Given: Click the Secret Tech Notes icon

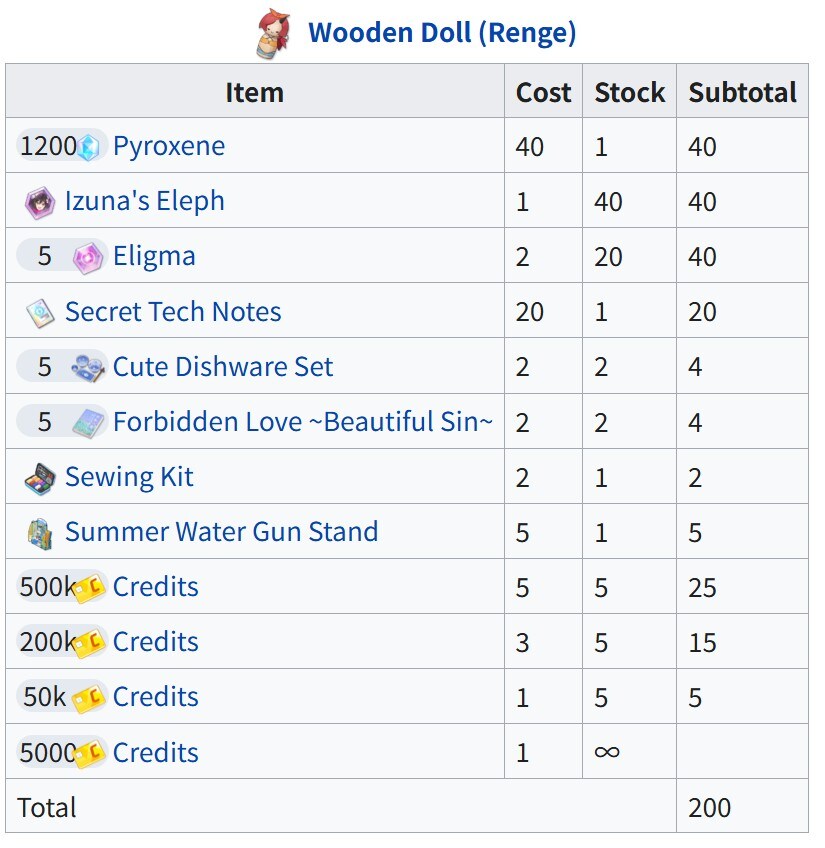Looking at the screenshot, I should click(40, 313).
